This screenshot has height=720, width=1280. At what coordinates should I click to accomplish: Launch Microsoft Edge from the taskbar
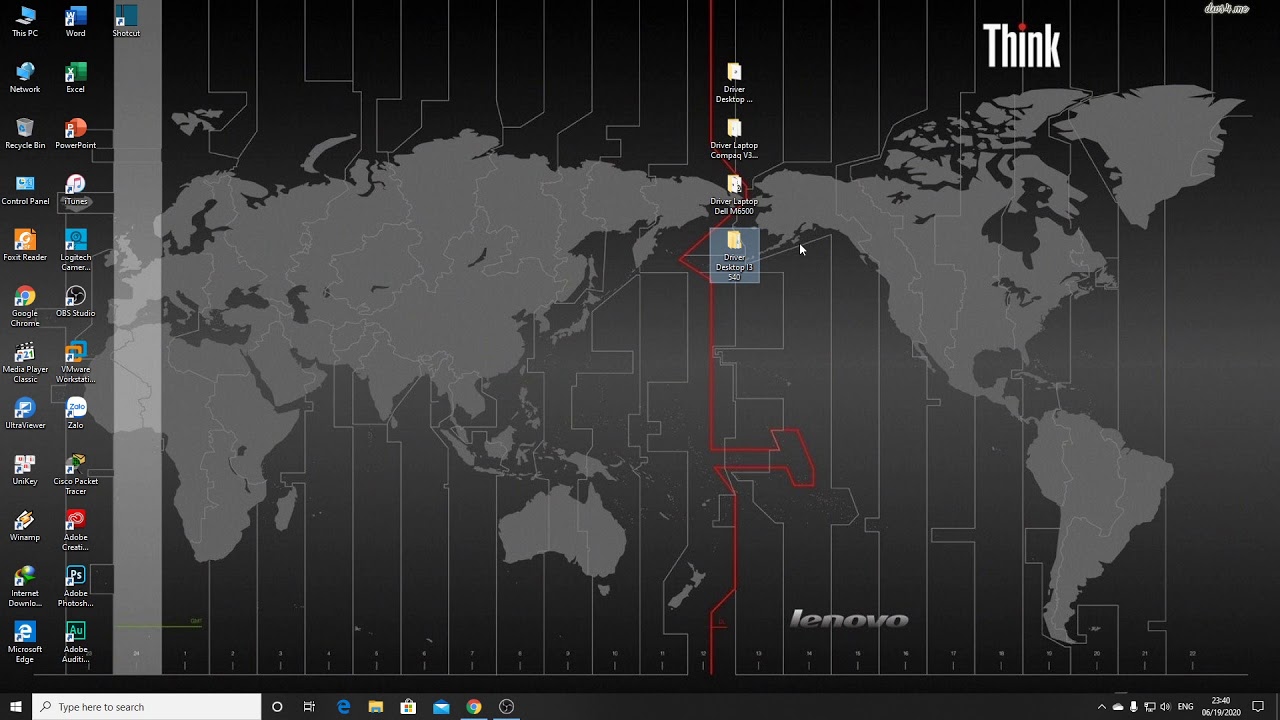tap(343, 707)
